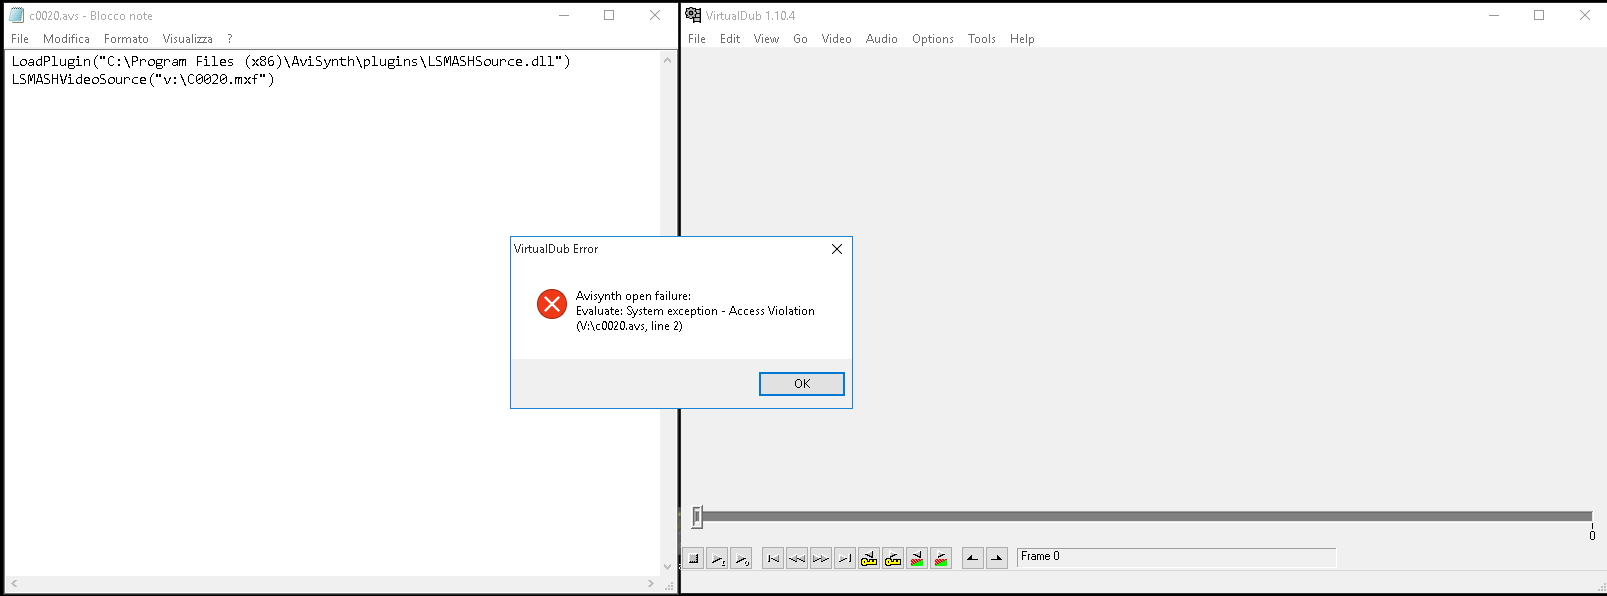Minimize the Notepad window
This screenshot has width=1607, height=596.
click(564, 15)
